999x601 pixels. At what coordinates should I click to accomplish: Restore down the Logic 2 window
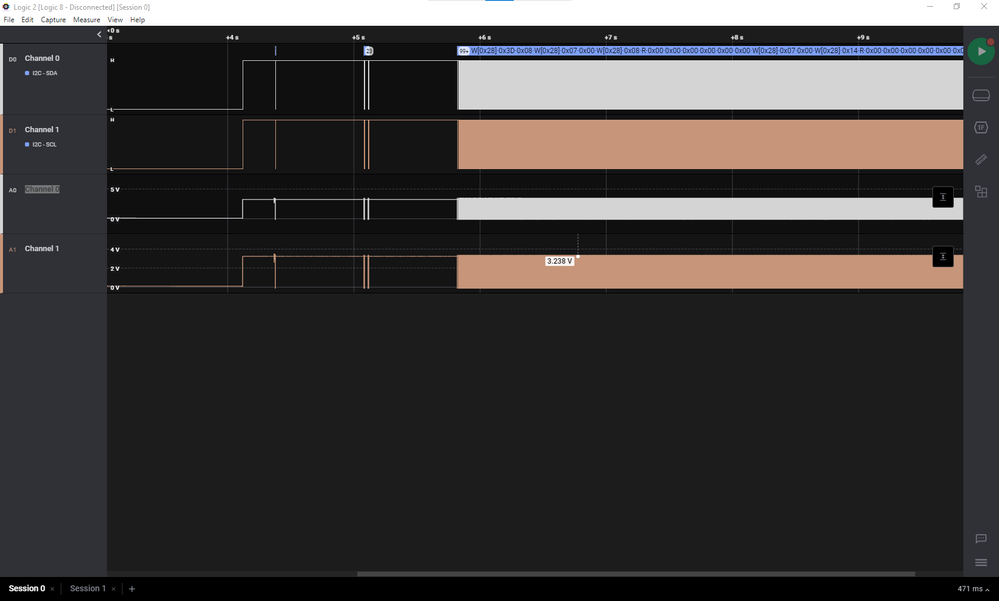pyautogui.click(x=956, y=6)
